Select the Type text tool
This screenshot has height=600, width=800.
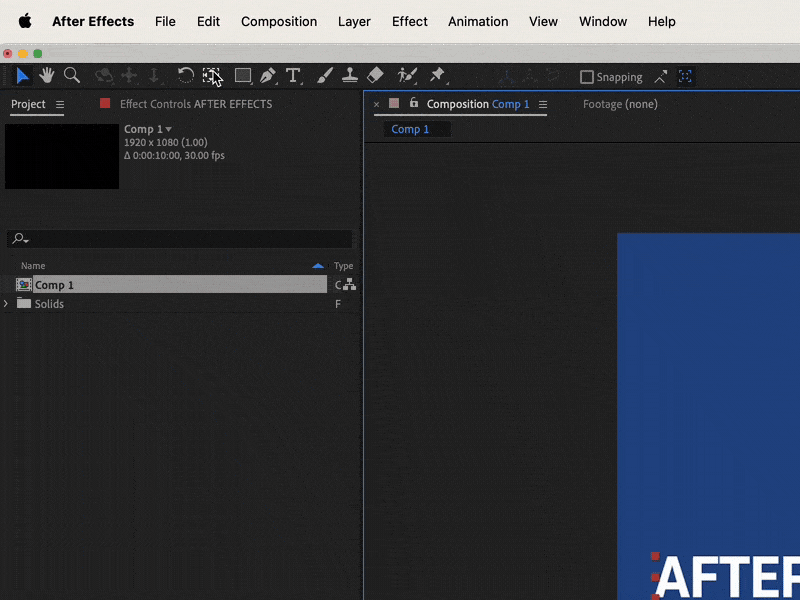[x=293, y=76]
